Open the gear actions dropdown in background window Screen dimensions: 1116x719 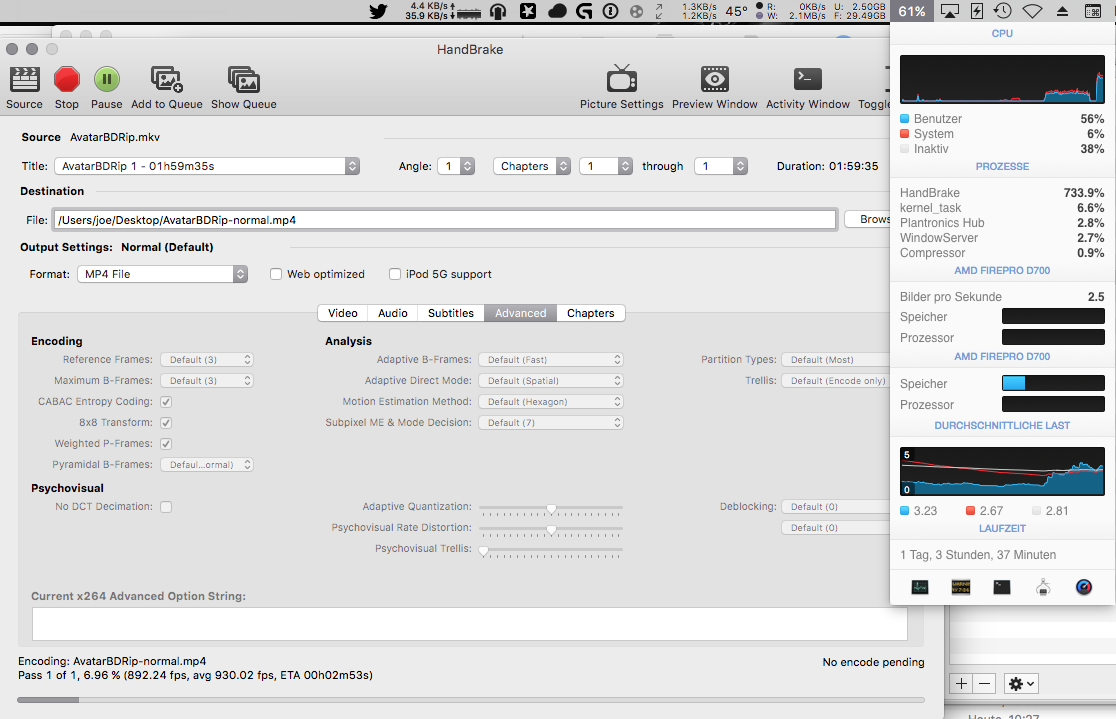click(1021, 683)
